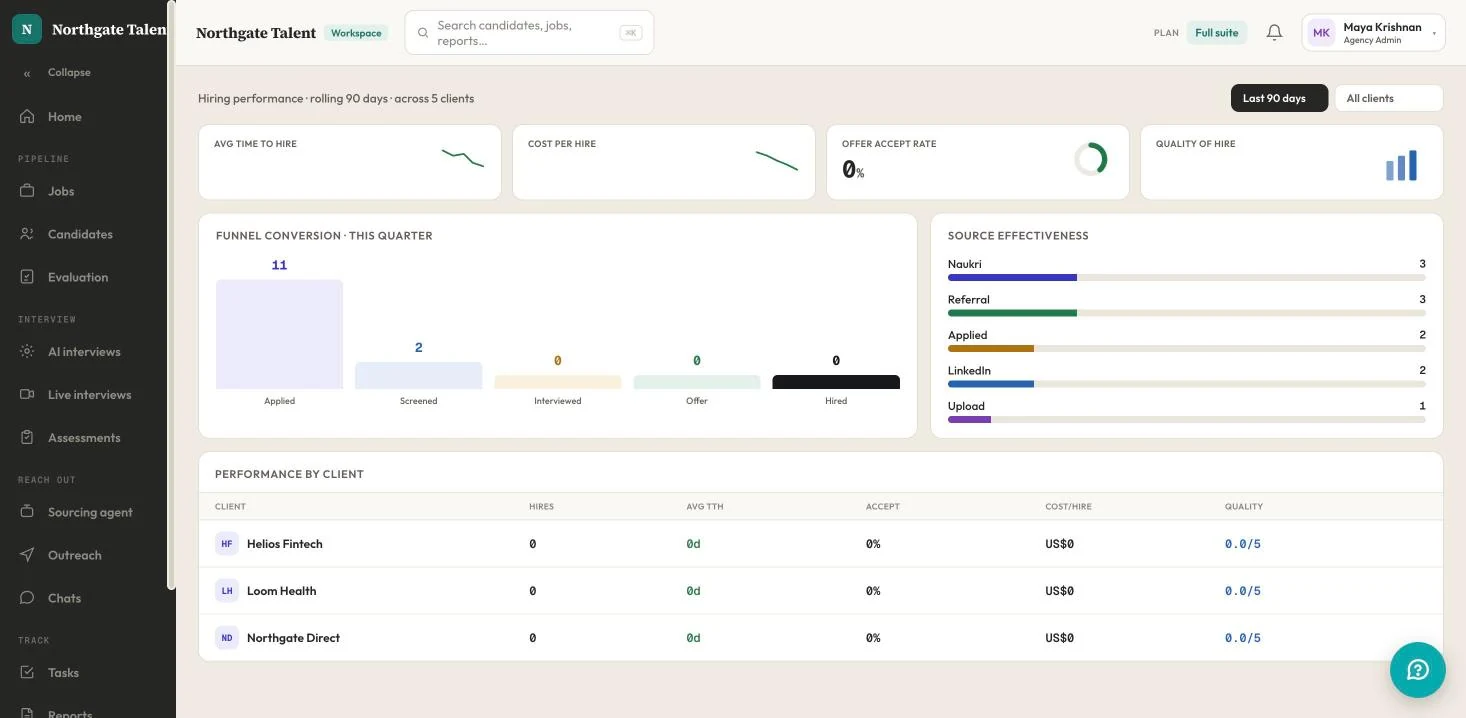
Task: Click the Applied source progress bar
Action: 1187,348
